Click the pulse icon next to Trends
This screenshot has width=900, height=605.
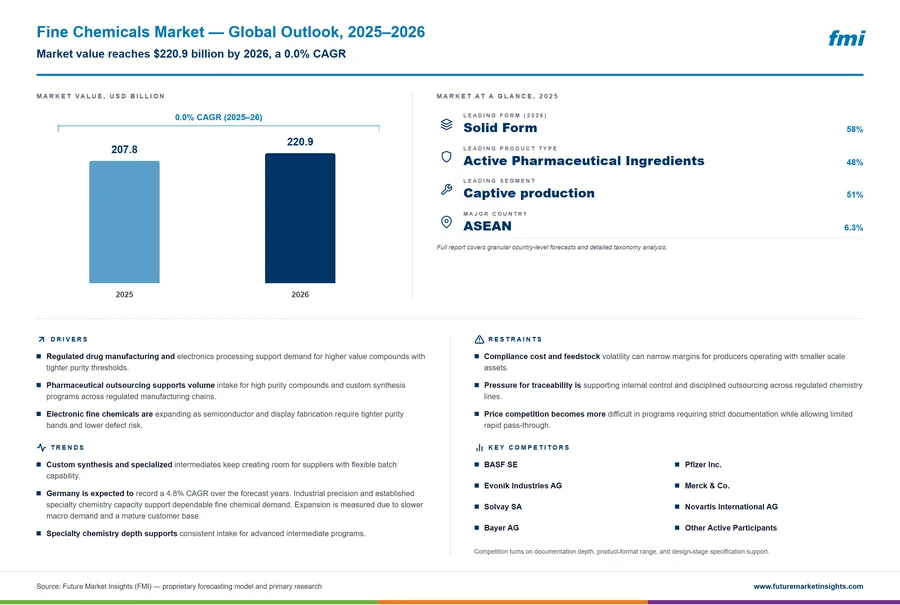41,447
